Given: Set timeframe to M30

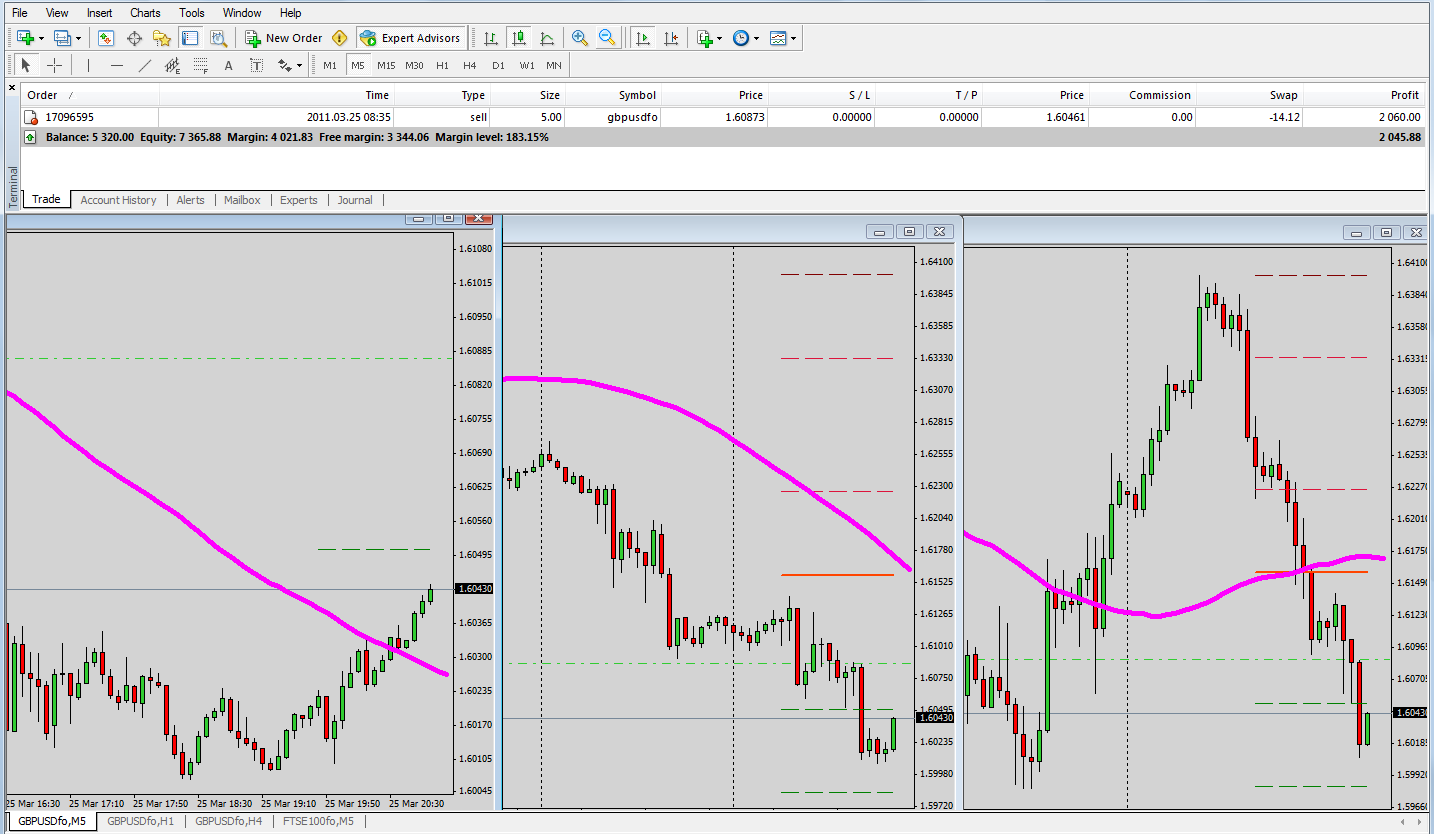Looking at the screenshot, I should (414, 65).
